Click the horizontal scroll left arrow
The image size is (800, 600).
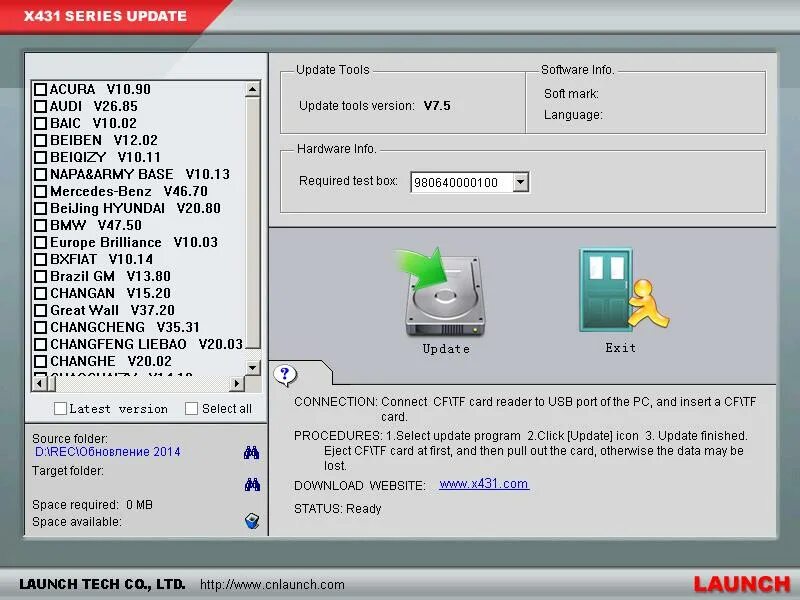[x=40, y=383]
